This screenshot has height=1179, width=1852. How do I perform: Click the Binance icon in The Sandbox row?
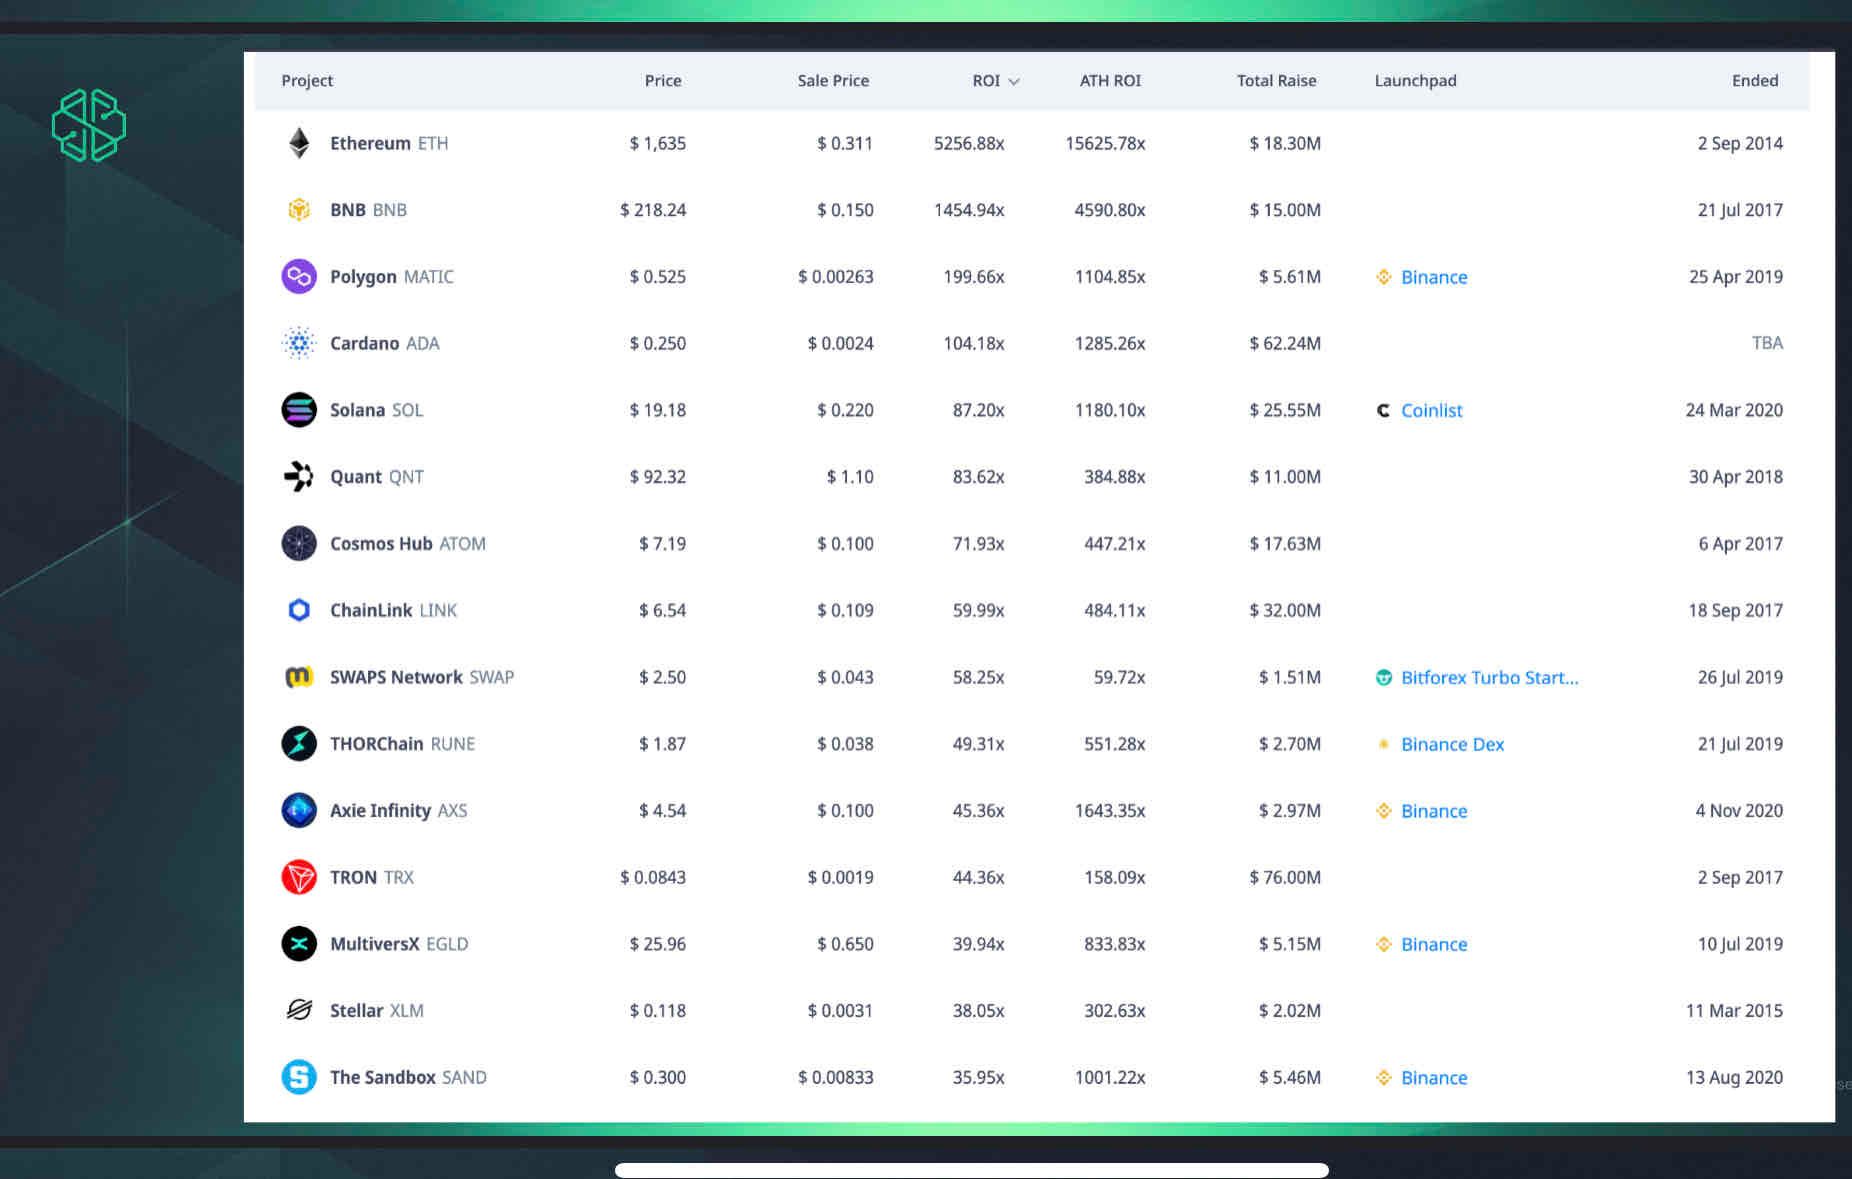[x=1384, y=1077]
